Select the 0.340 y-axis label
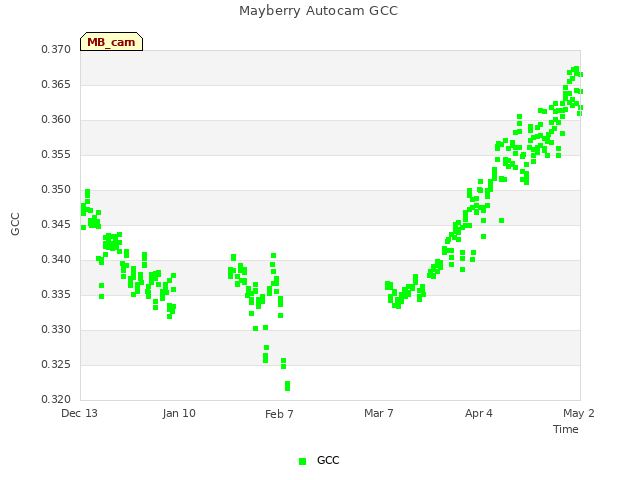640x480 pixels. pos(56,260)
